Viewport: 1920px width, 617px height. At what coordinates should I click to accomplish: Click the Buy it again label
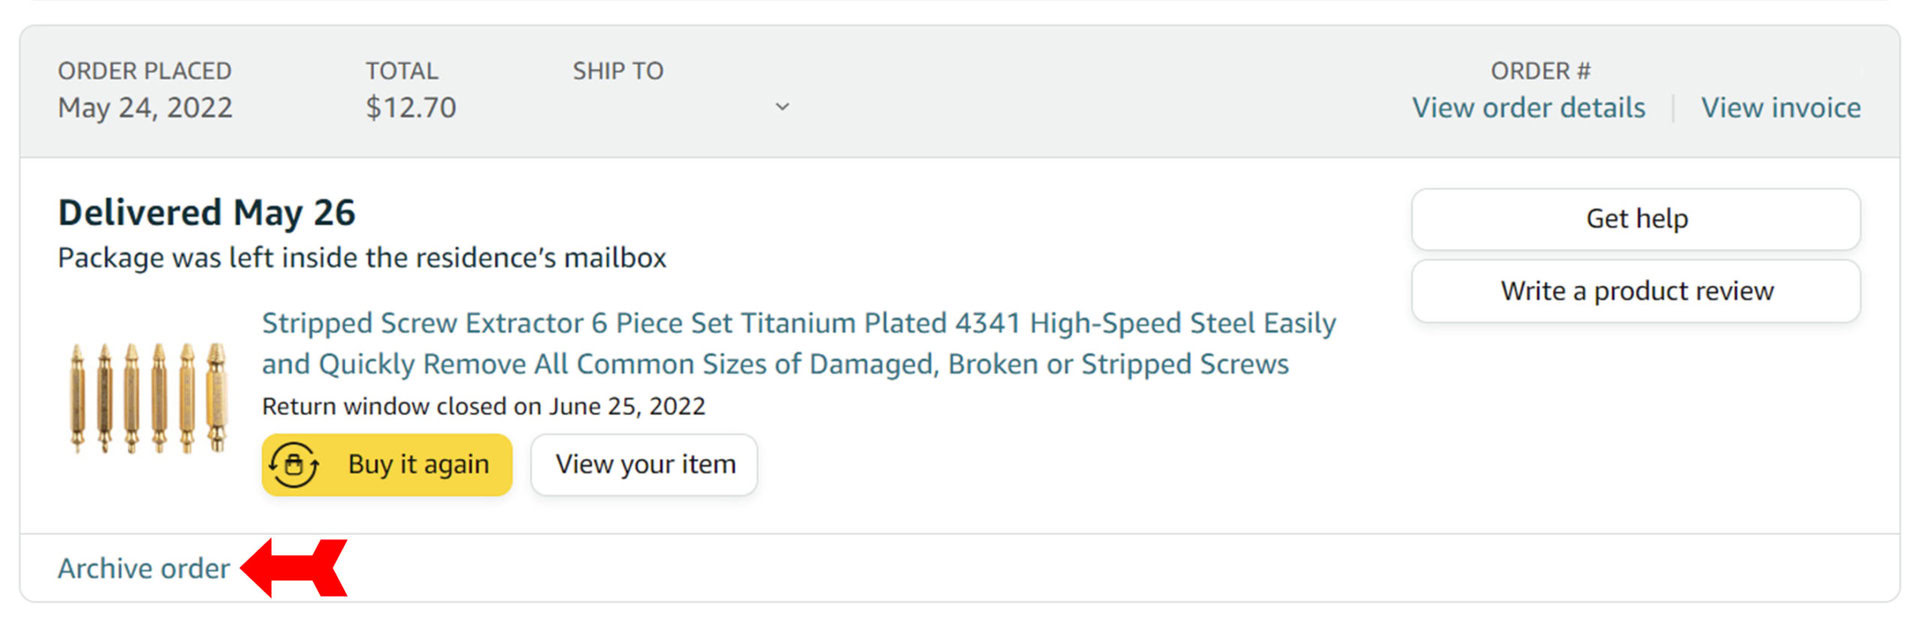(418, 465)
